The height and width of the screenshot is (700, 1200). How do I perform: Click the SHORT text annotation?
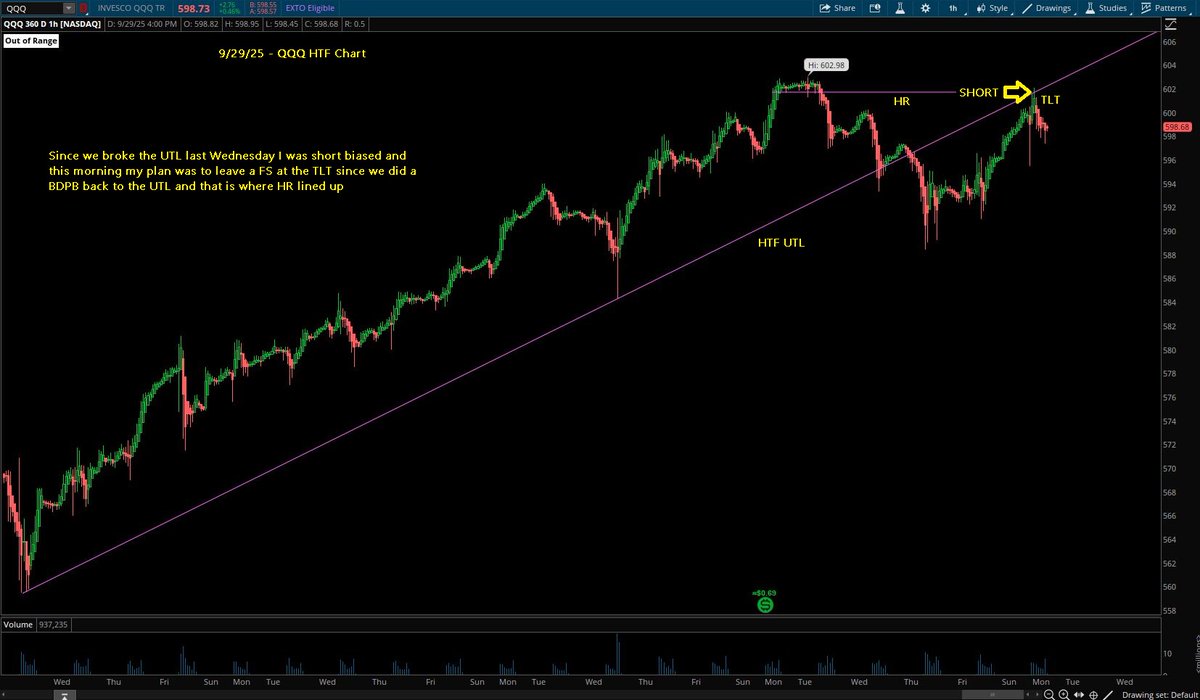click(x=978, y=92)
